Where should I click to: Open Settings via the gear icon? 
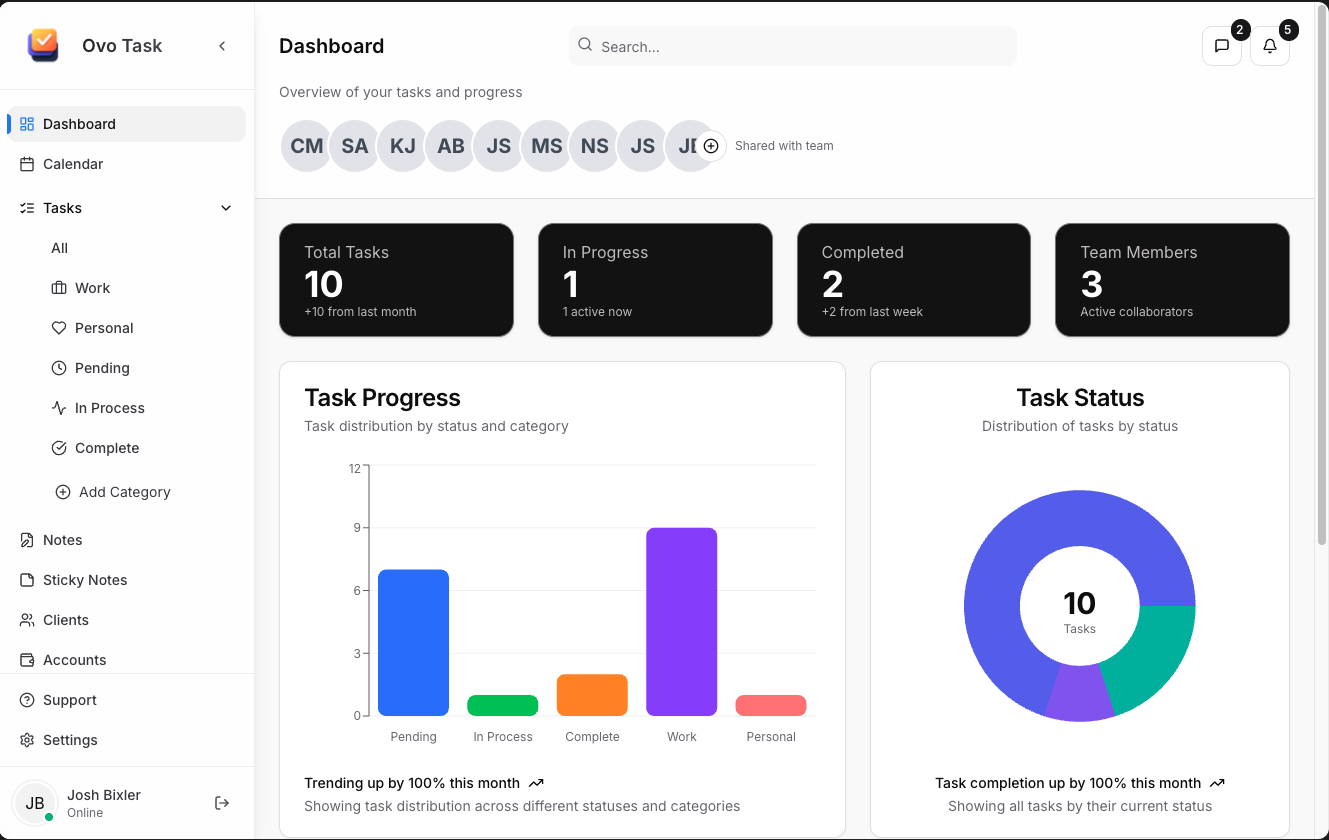pyautogui.click(x=26, y=740)
